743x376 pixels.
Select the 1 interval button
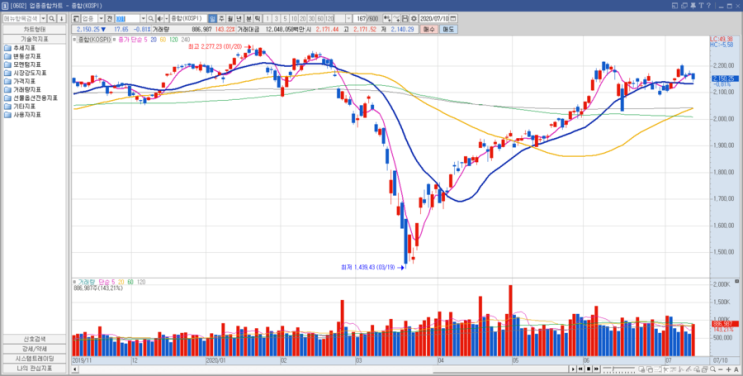click(268, 18)
